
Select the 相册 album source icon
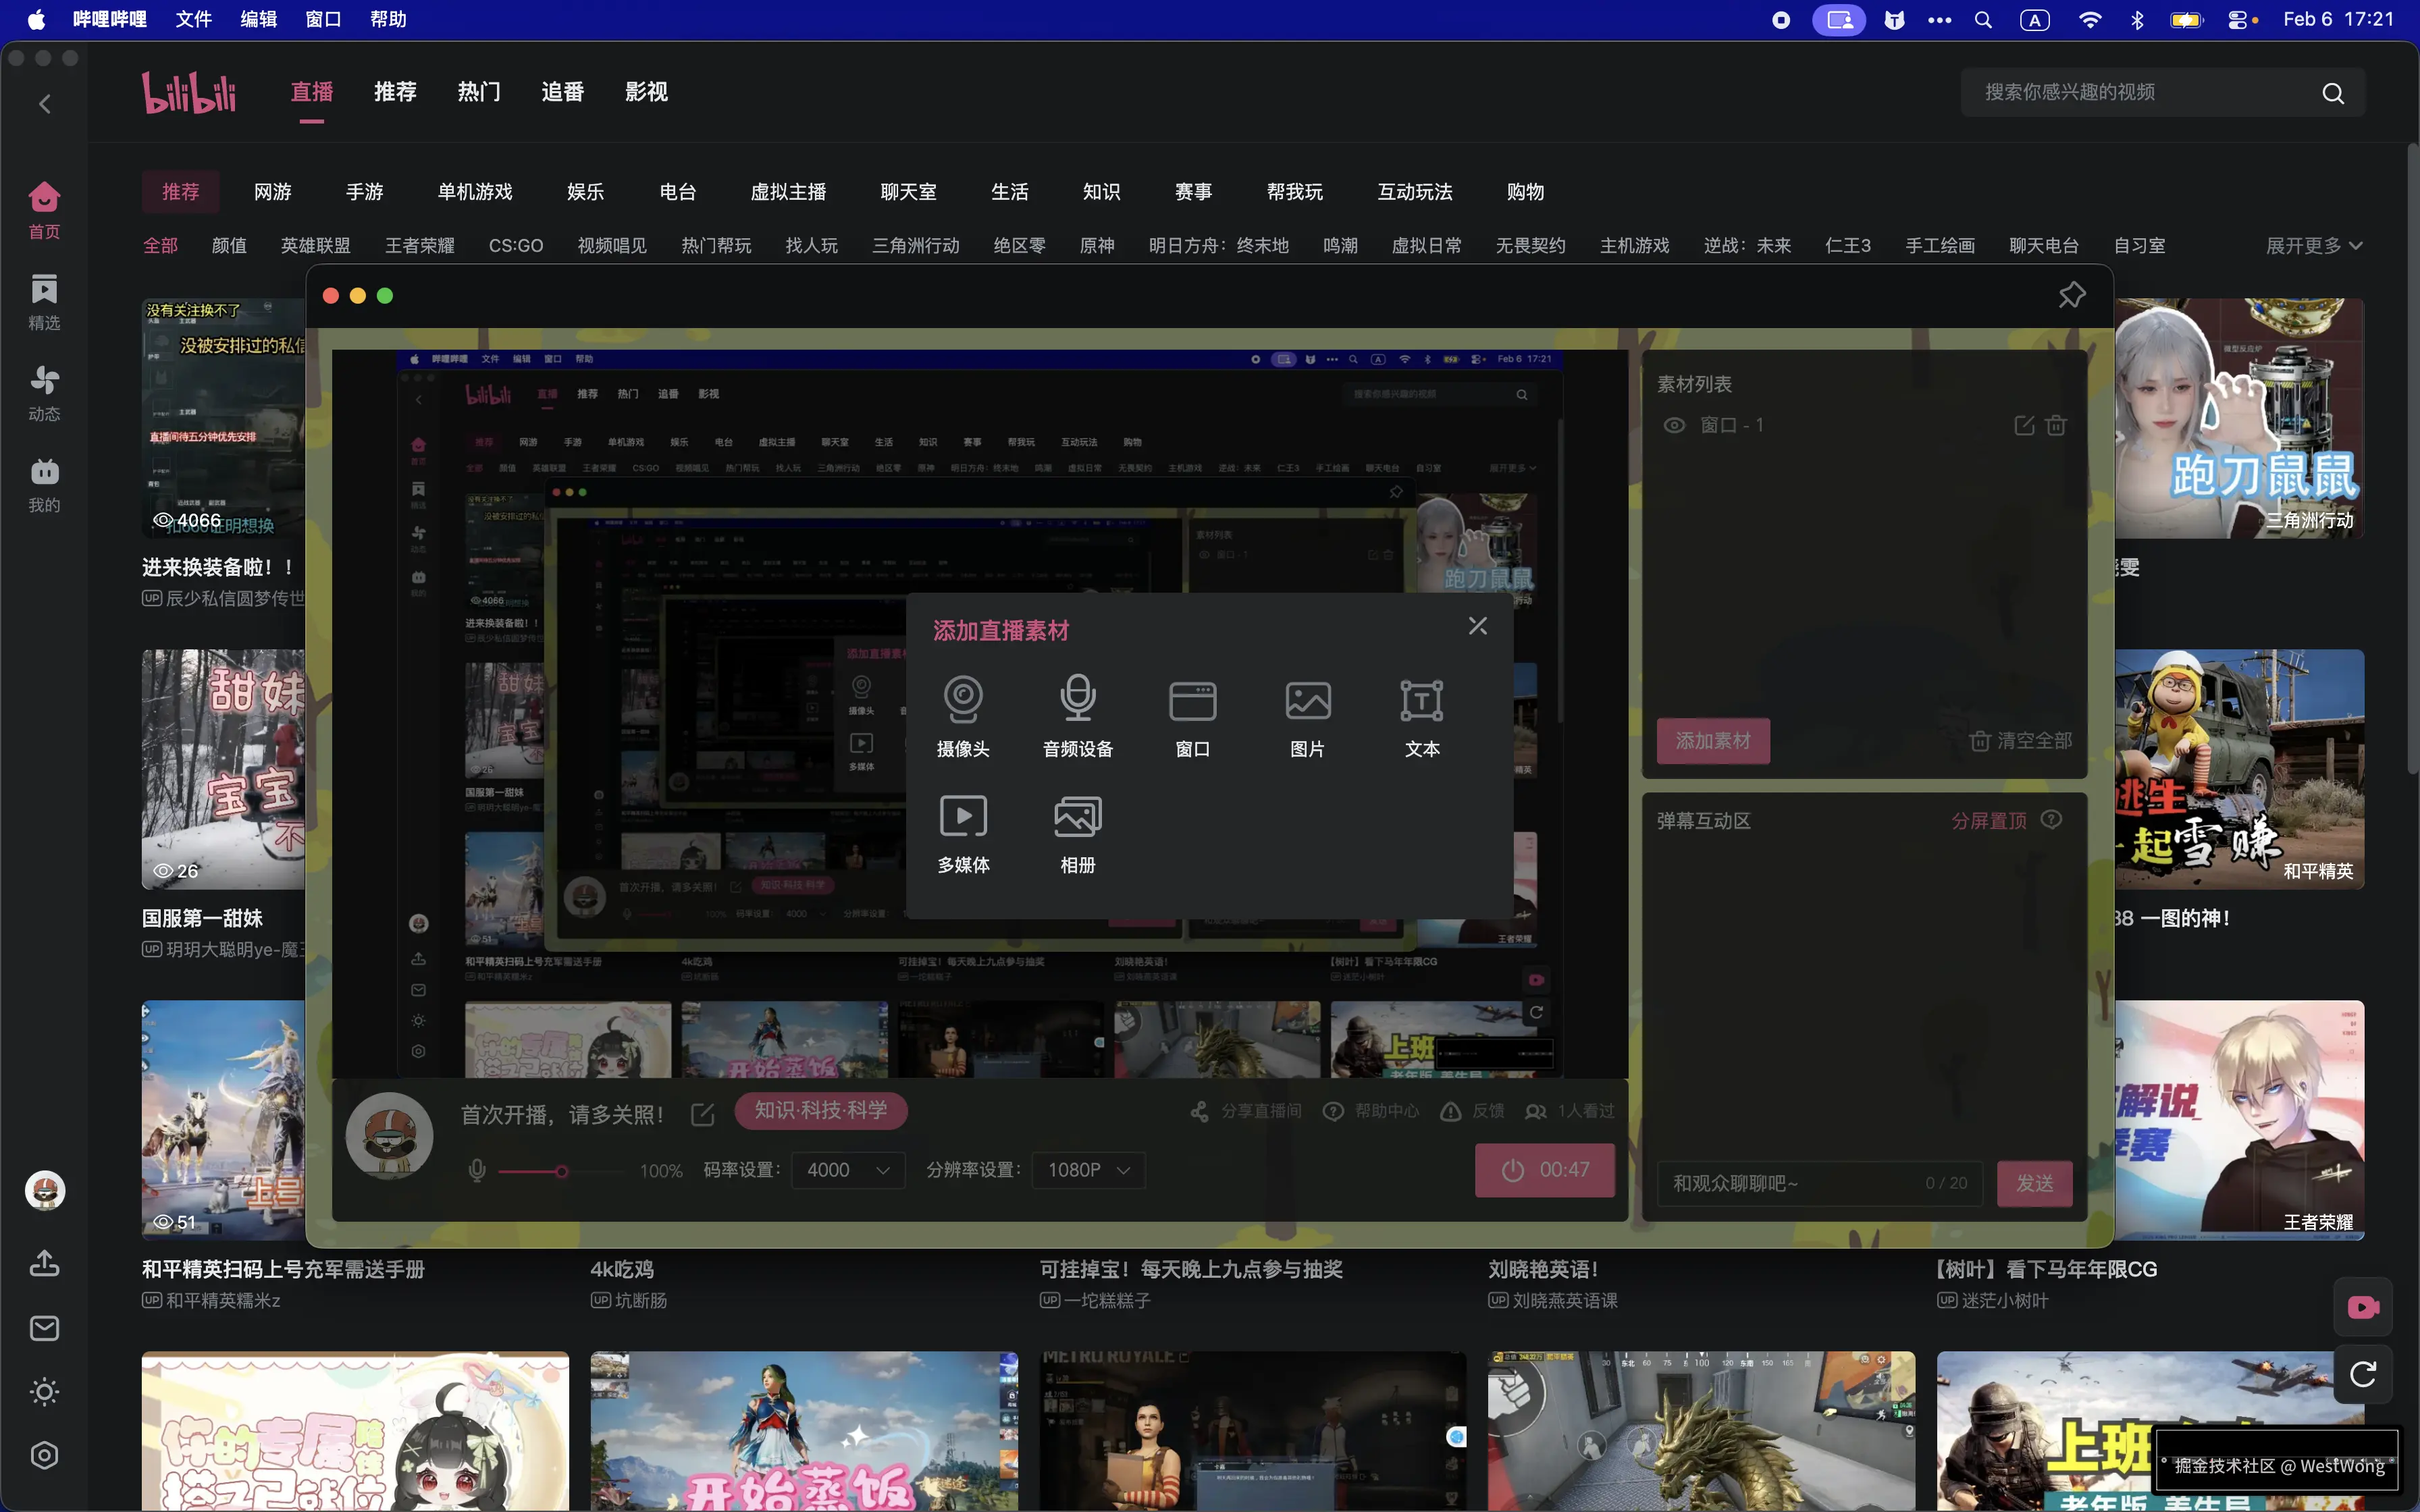pos(1077,817)
